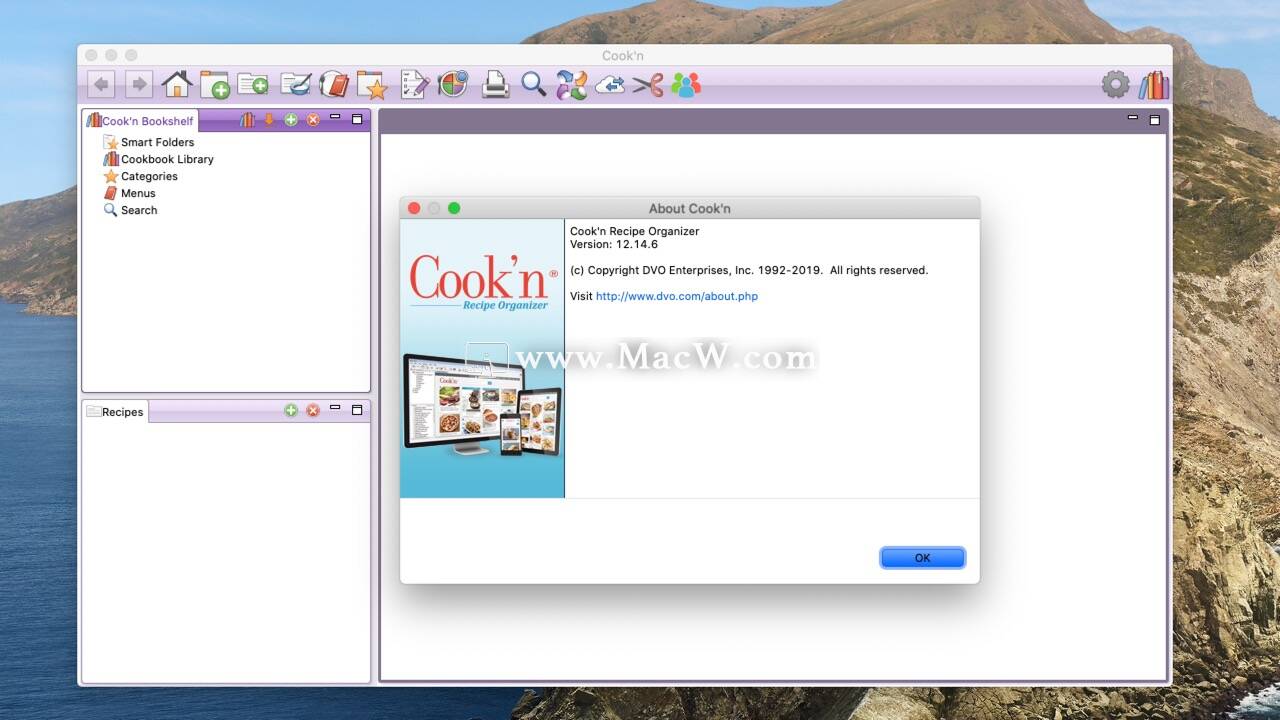Go forward with the right arrow toolbar button
Viewport: 1280px width, 720px height.
[139, 84]
